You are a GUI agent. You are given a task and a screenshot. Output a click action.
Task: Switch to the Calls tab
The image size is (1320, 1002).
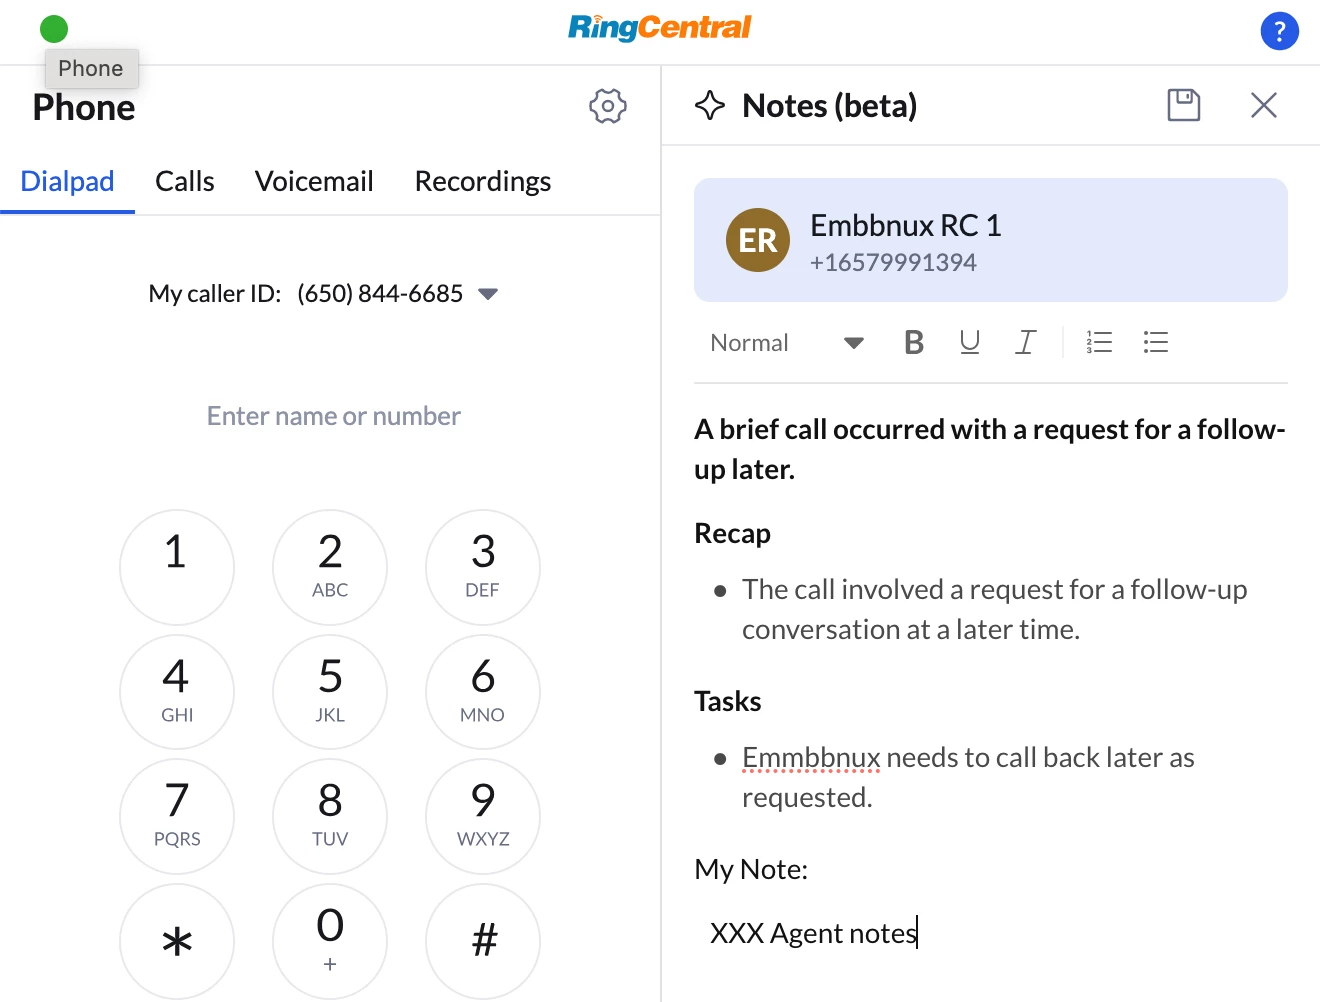pos(185,181)
